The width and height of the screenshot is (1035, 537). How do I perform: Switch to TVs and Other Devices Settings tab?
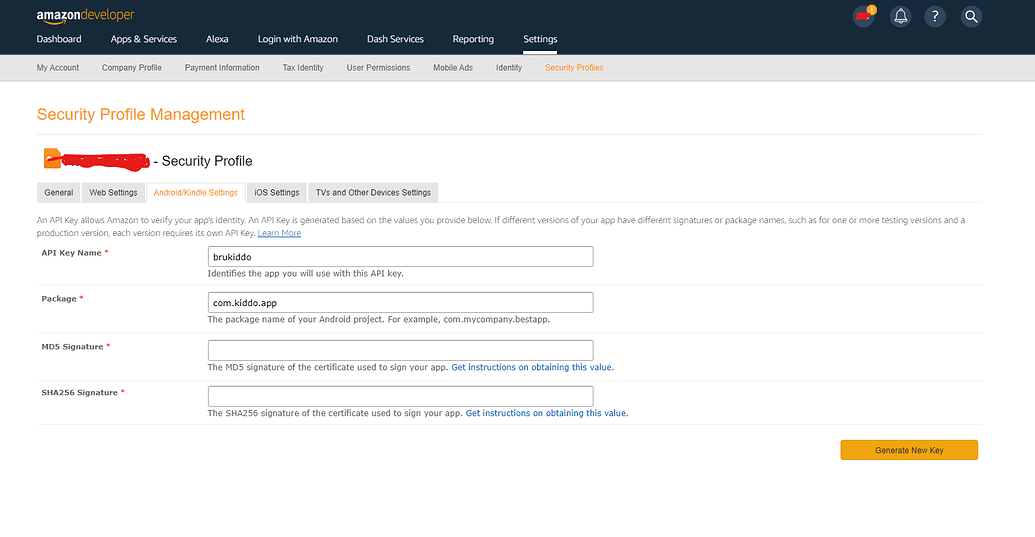373,193
